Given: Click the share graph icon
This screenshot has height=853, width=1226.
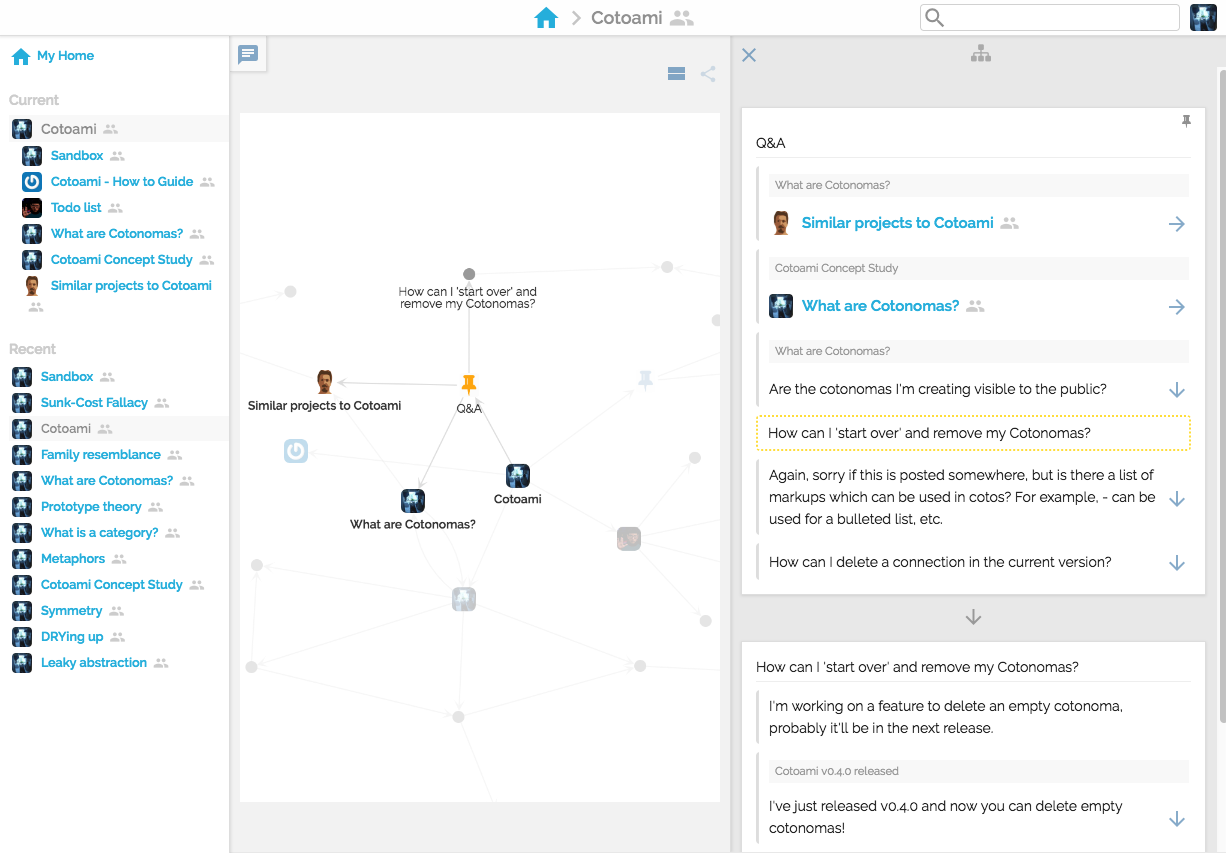Looking at the screenshot, I should coord(708,73).
